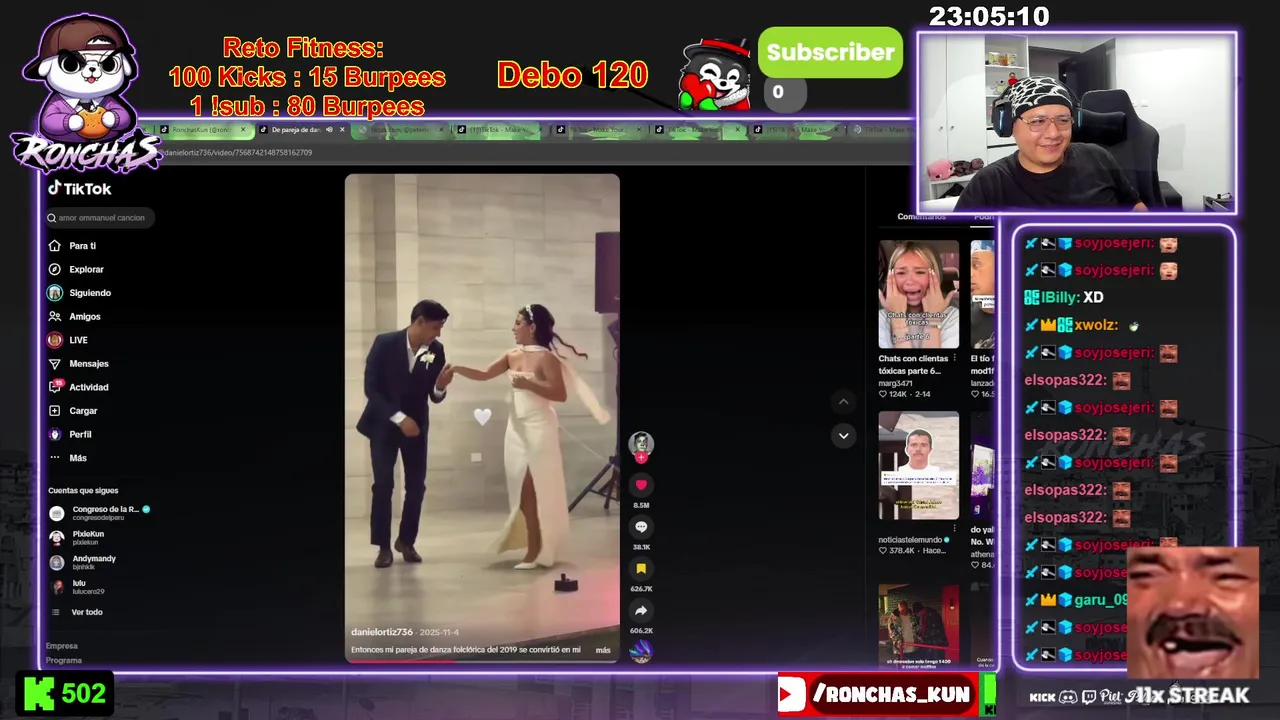This screenshot has height=720, width=1280.
Task: Open suggested thumbnail of two people embracing
Action: click(x=918, y=624)
